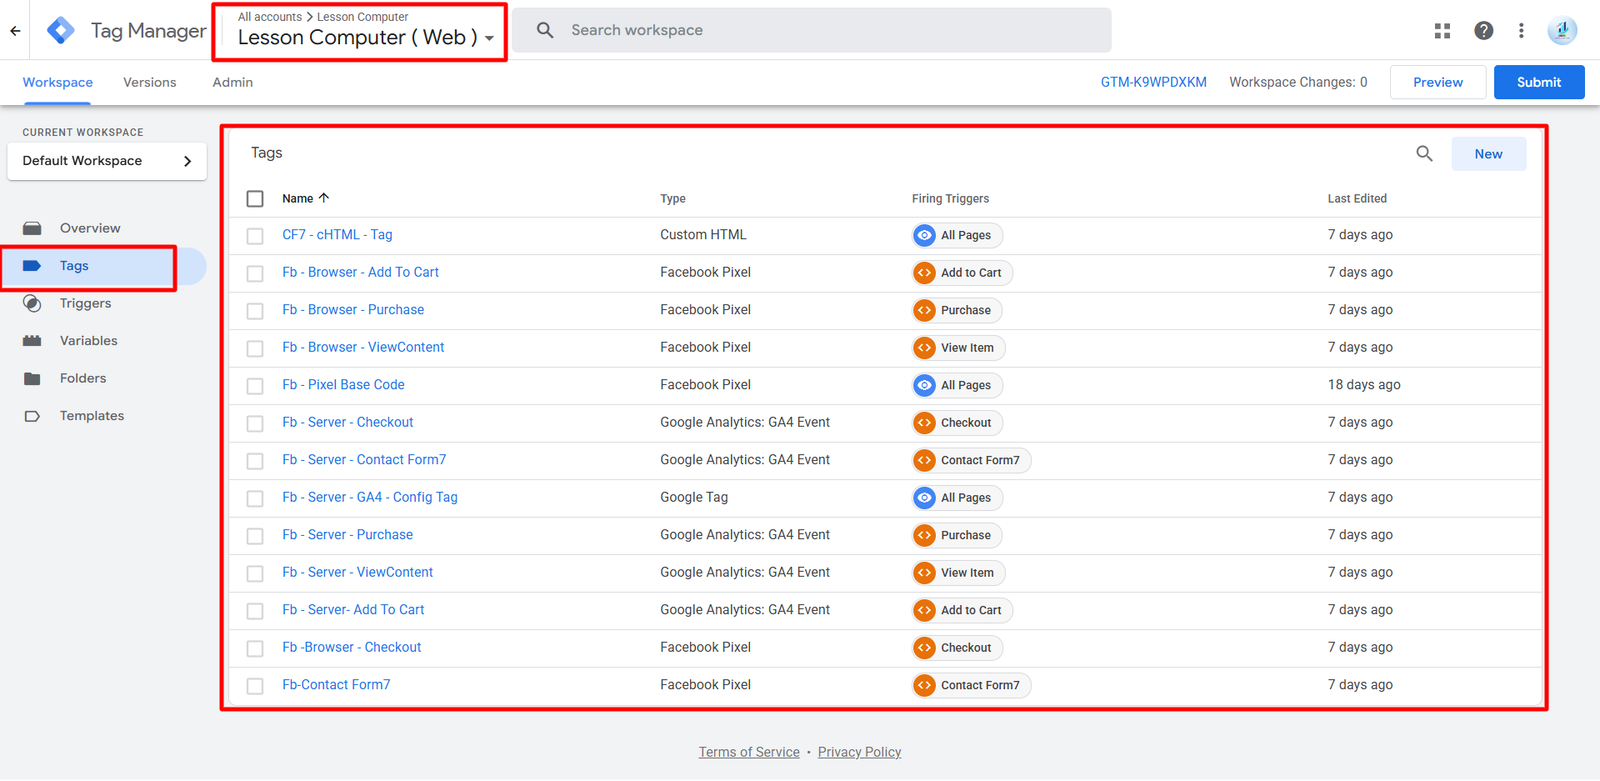The image size is (1600, 781).
Task: Open Variables in the sidebar
Action: 88,341
